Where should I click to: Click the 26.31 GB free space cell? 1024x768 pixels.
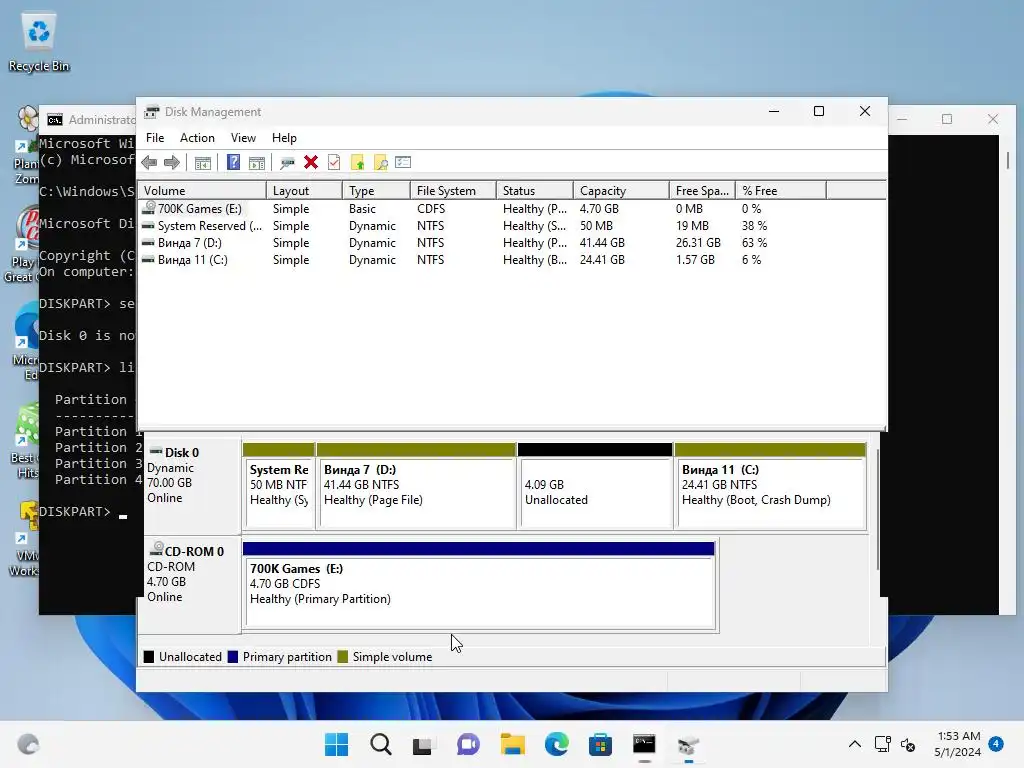click(x=698, y=243)
